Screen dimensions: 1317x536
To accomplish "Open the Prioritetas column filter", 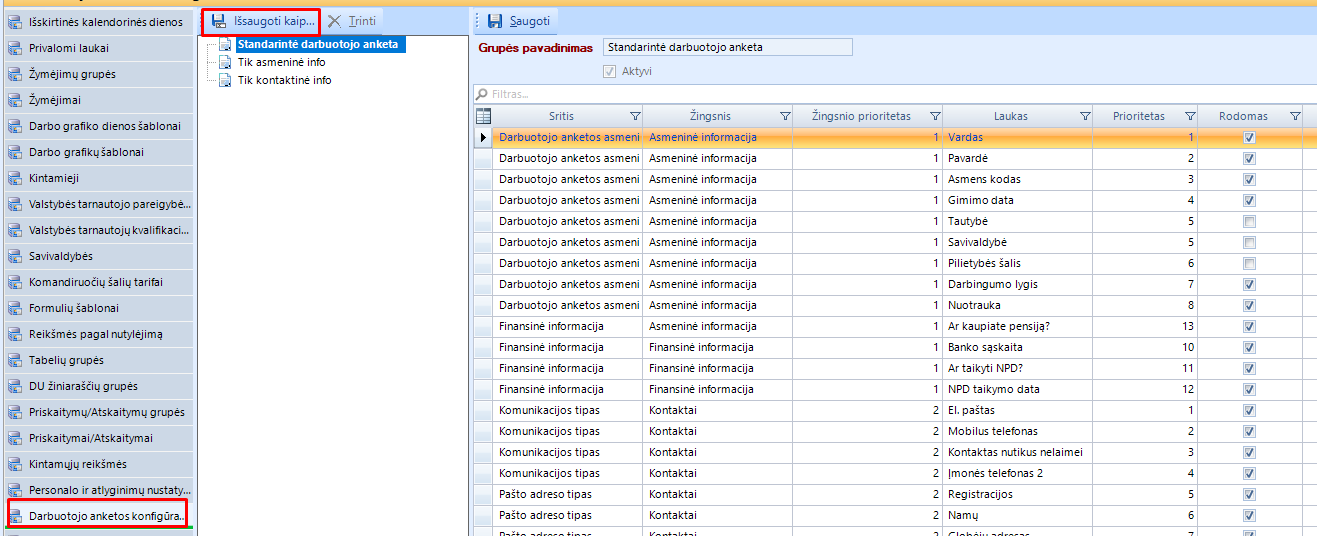I will [x=1190, y=116].
